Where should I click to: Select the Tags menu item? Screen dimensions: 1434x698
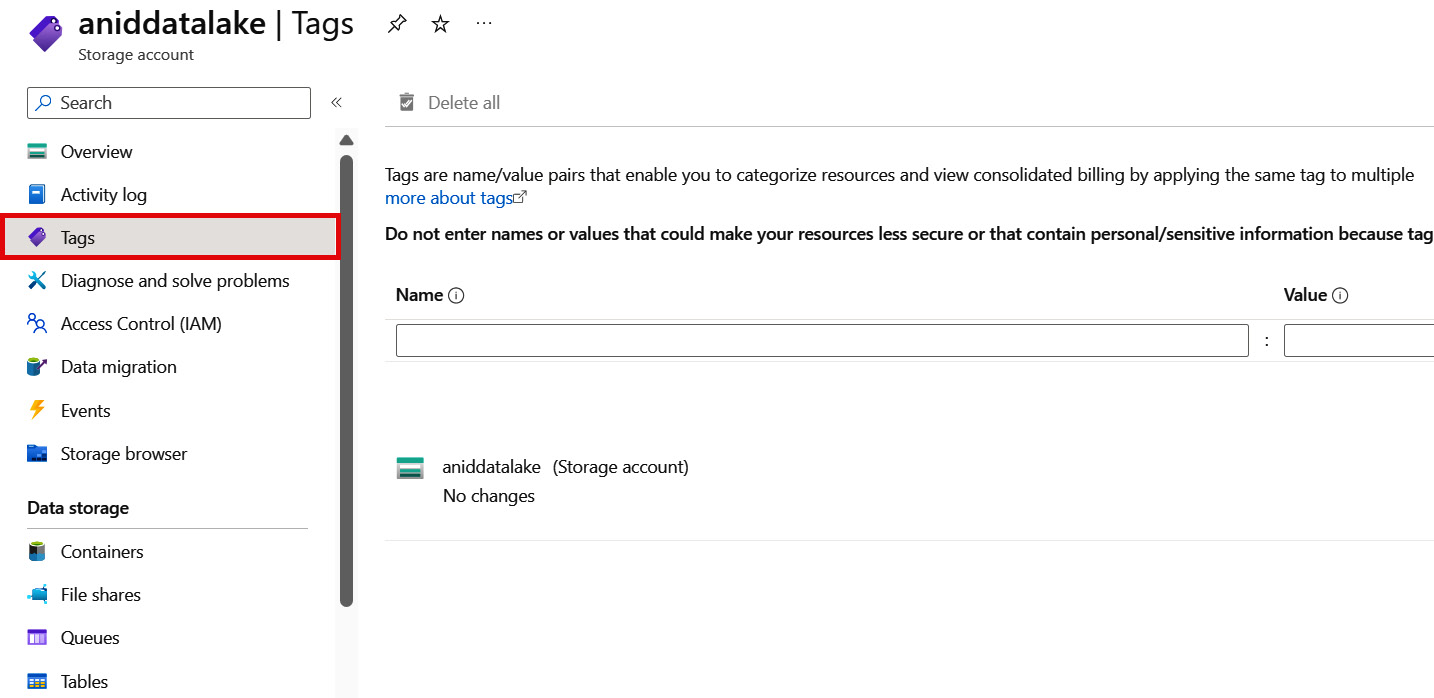click(x=78, y=238)
